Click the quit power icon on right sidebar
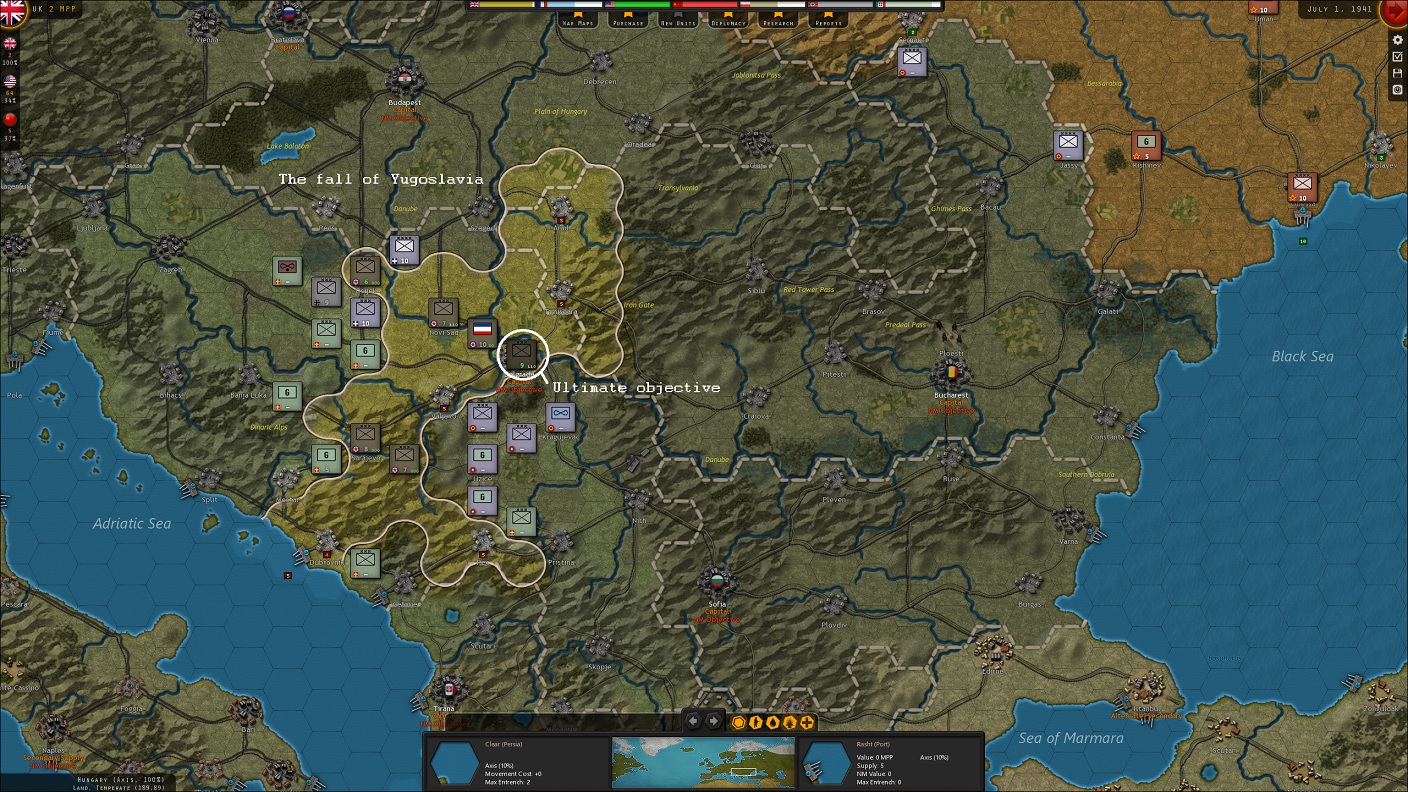Viewport: 1408px width, 792px height. [1398, 89]
